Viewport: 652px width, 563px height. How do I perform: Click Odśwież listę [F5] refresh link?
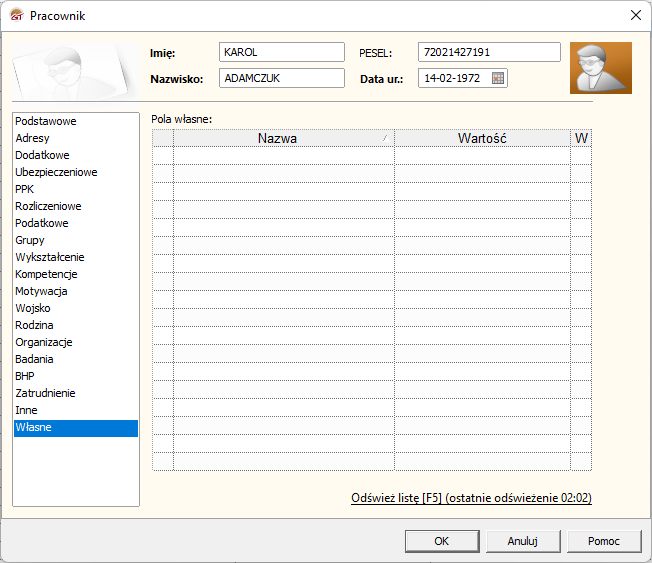point(471,498)
